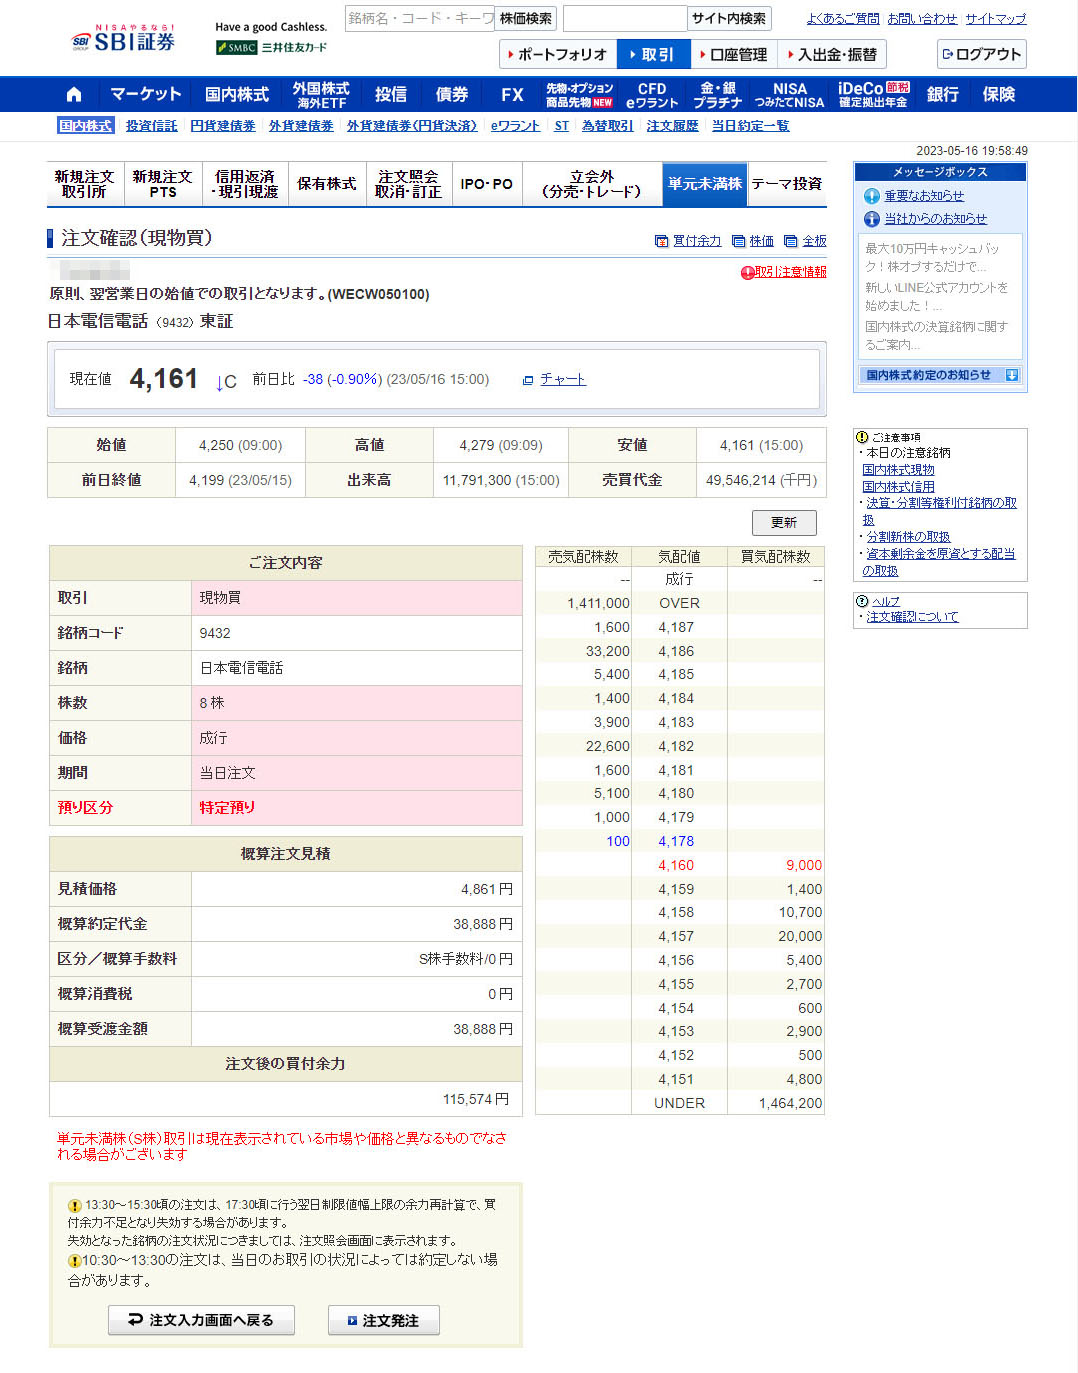1078x1373 pixels.
Task: Open the 取引 top menu
Action: point(652,54)
